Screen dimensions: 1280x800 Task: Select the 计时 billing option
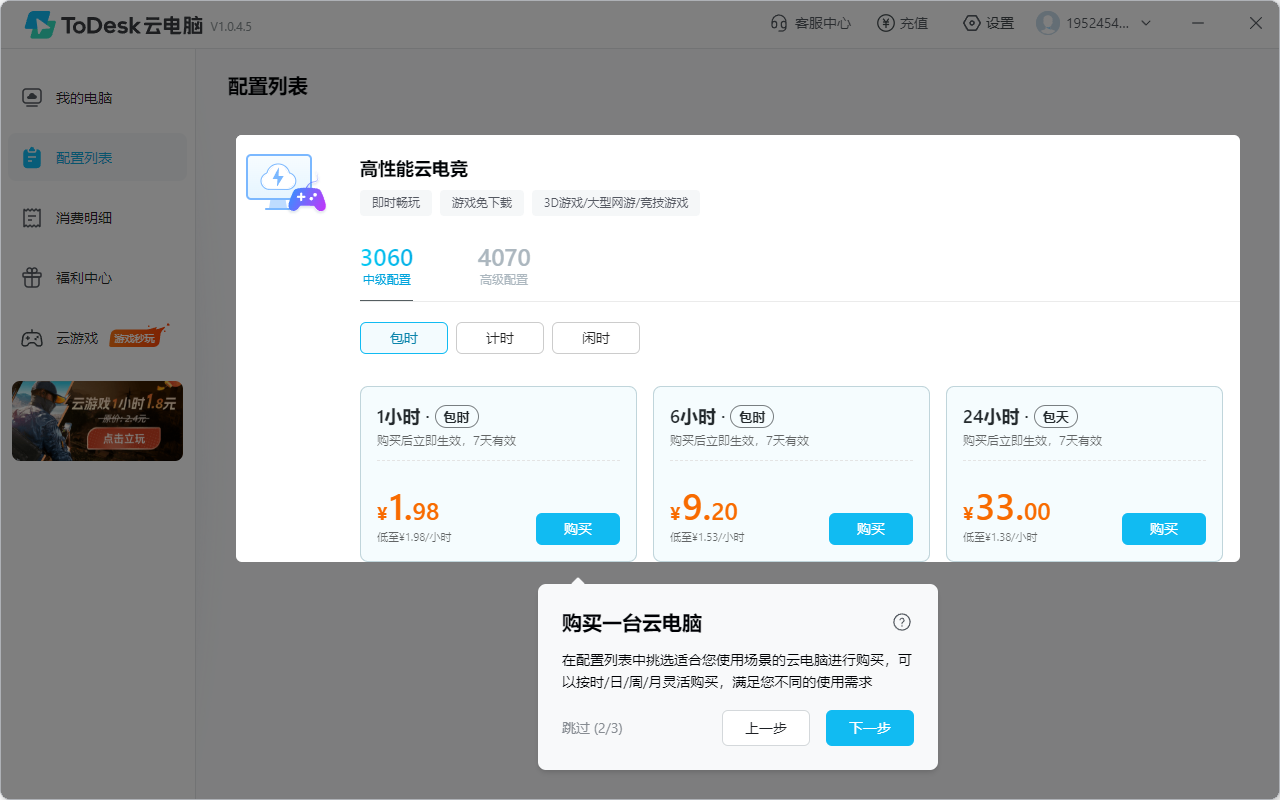pyautogui.click(x=500, y=338)
